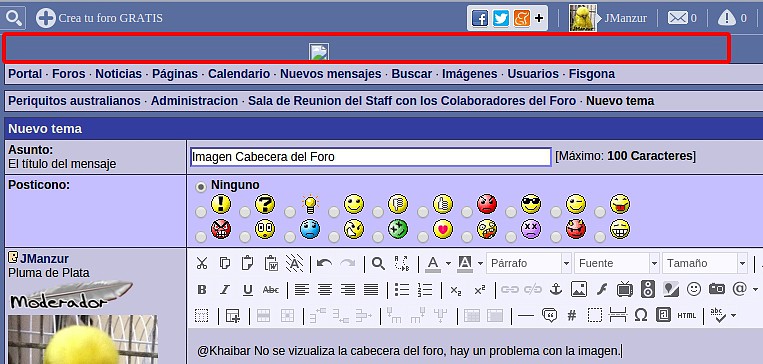Open the Tamaño size dropdown

(705, 263)
